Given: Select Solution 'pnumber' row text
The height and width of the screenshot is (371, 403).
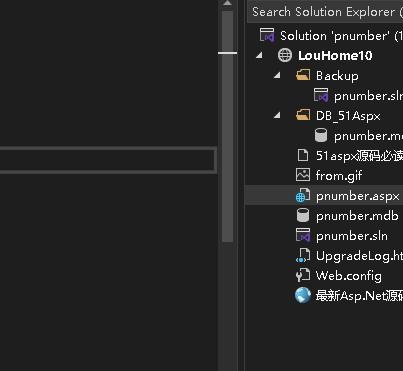Looking at the screenshot, I should coord(341,36).
